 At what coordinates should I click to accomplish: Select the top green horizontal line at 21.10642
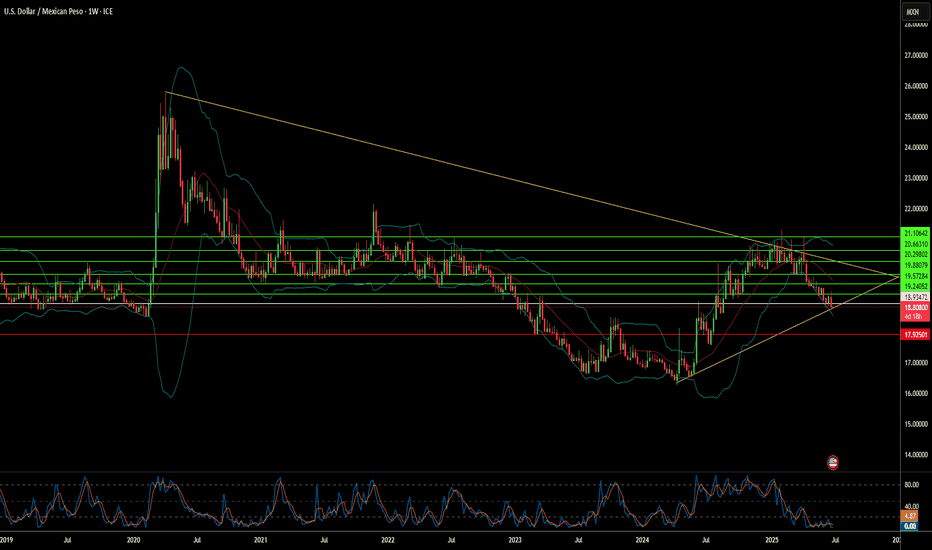tap(450, 237)
